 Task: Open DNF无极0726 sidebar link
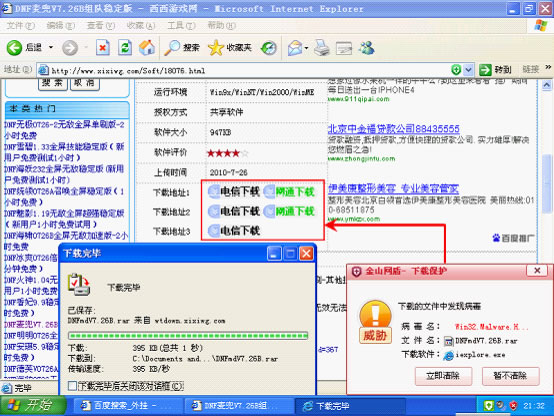[64, 130]
